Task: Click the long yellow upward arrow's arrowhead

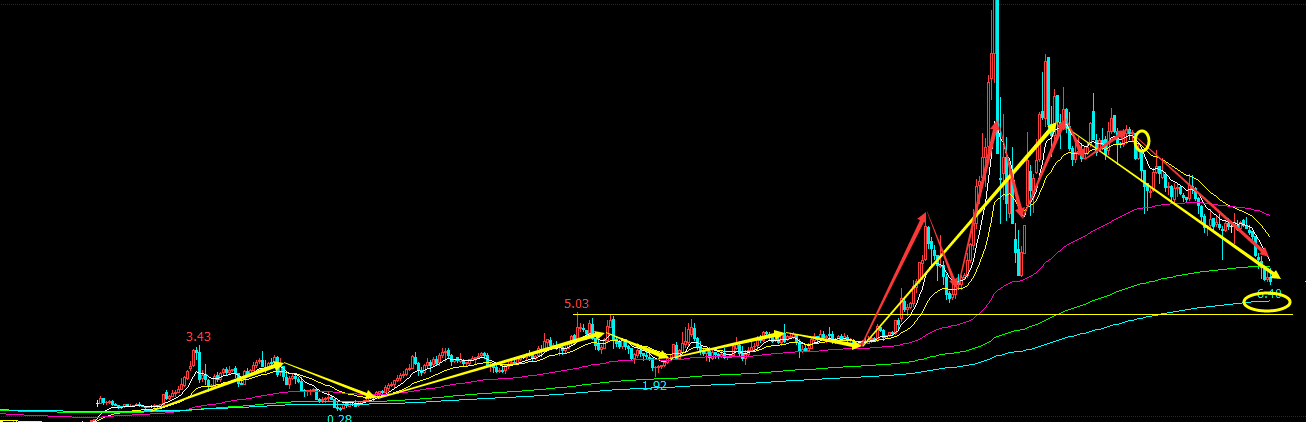Action: (x=1056, y=125)
